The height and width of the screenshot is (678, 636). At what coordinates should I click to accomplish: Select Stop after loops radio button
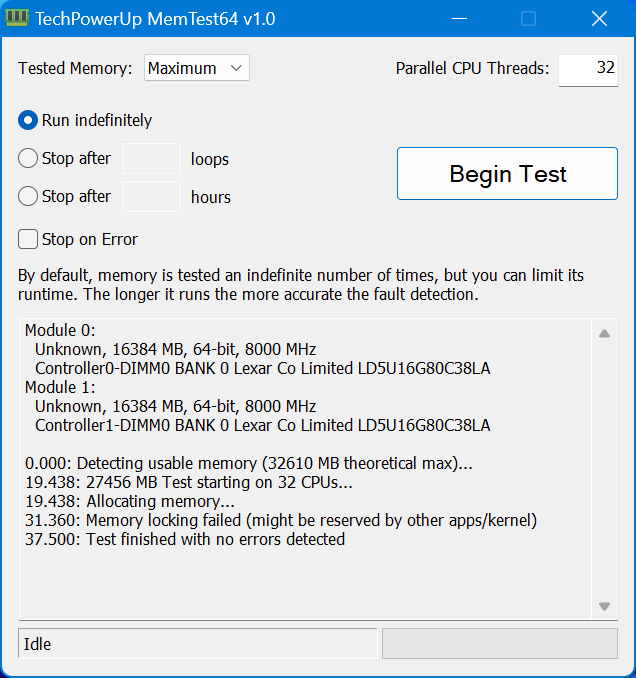click(x=28, y=158)
